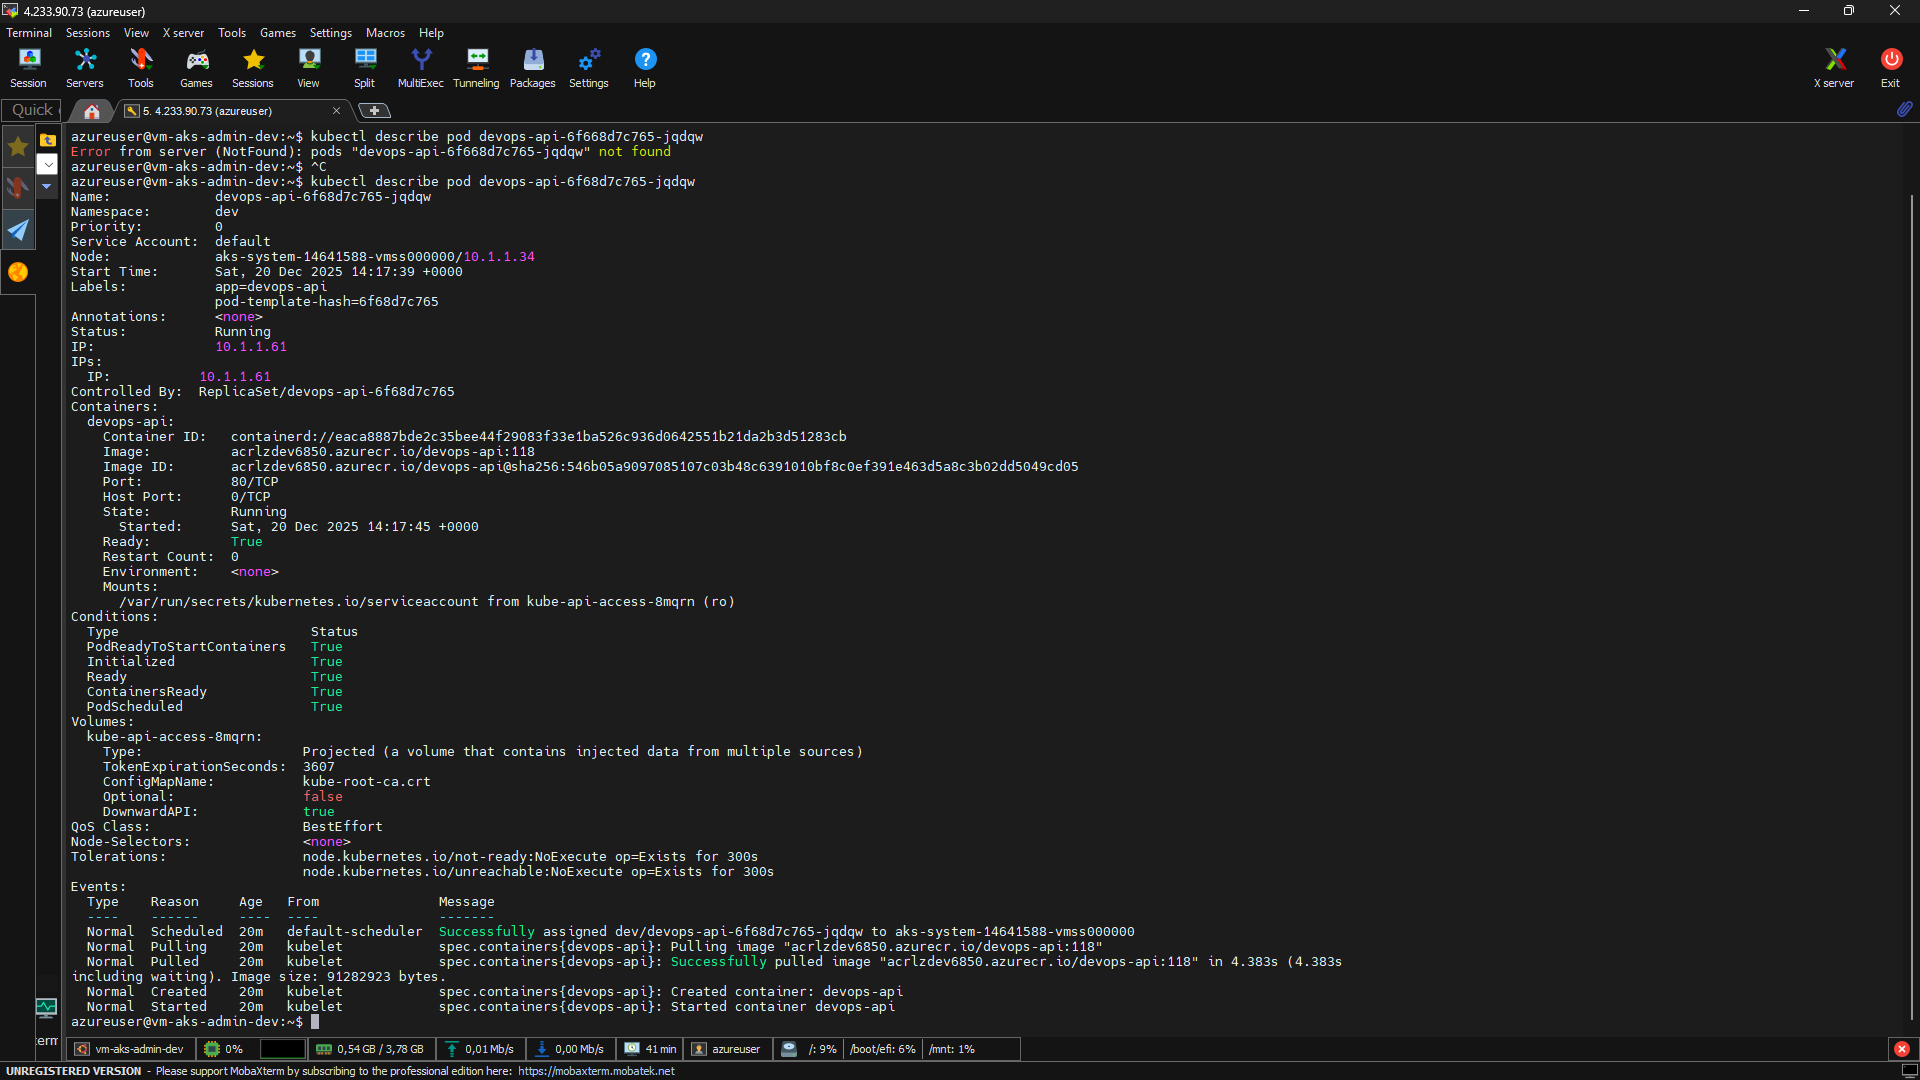The height and width of the screenshot is (1080, 1920).
Task: Click the terminal vertical scrollbar
Action: 1911,600
